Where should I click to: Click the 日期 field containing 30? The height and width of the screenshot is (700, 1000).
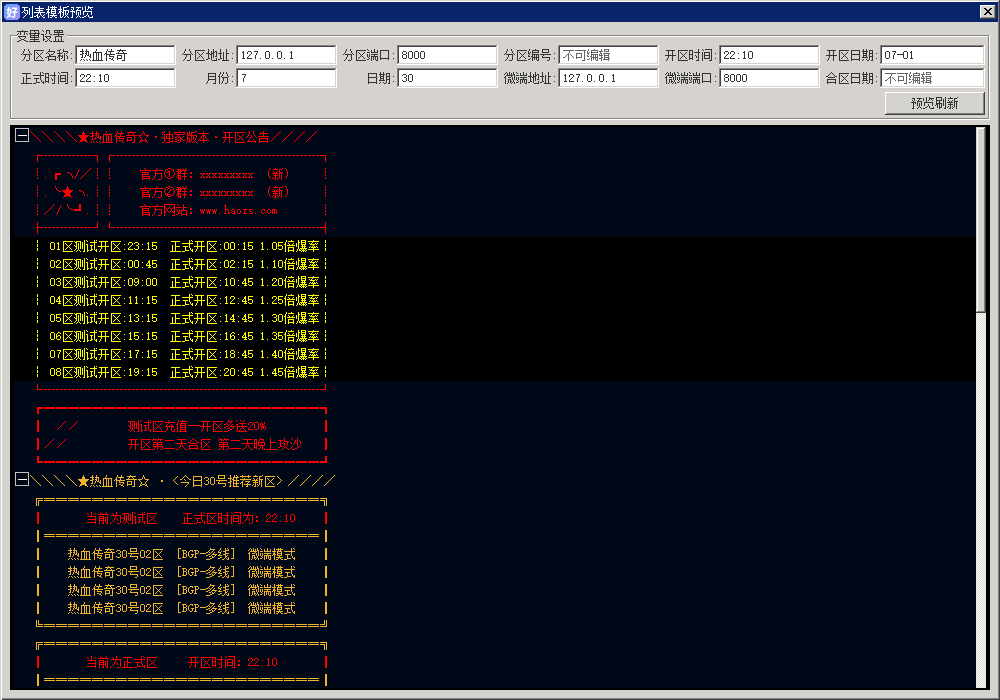coord(447,78)
